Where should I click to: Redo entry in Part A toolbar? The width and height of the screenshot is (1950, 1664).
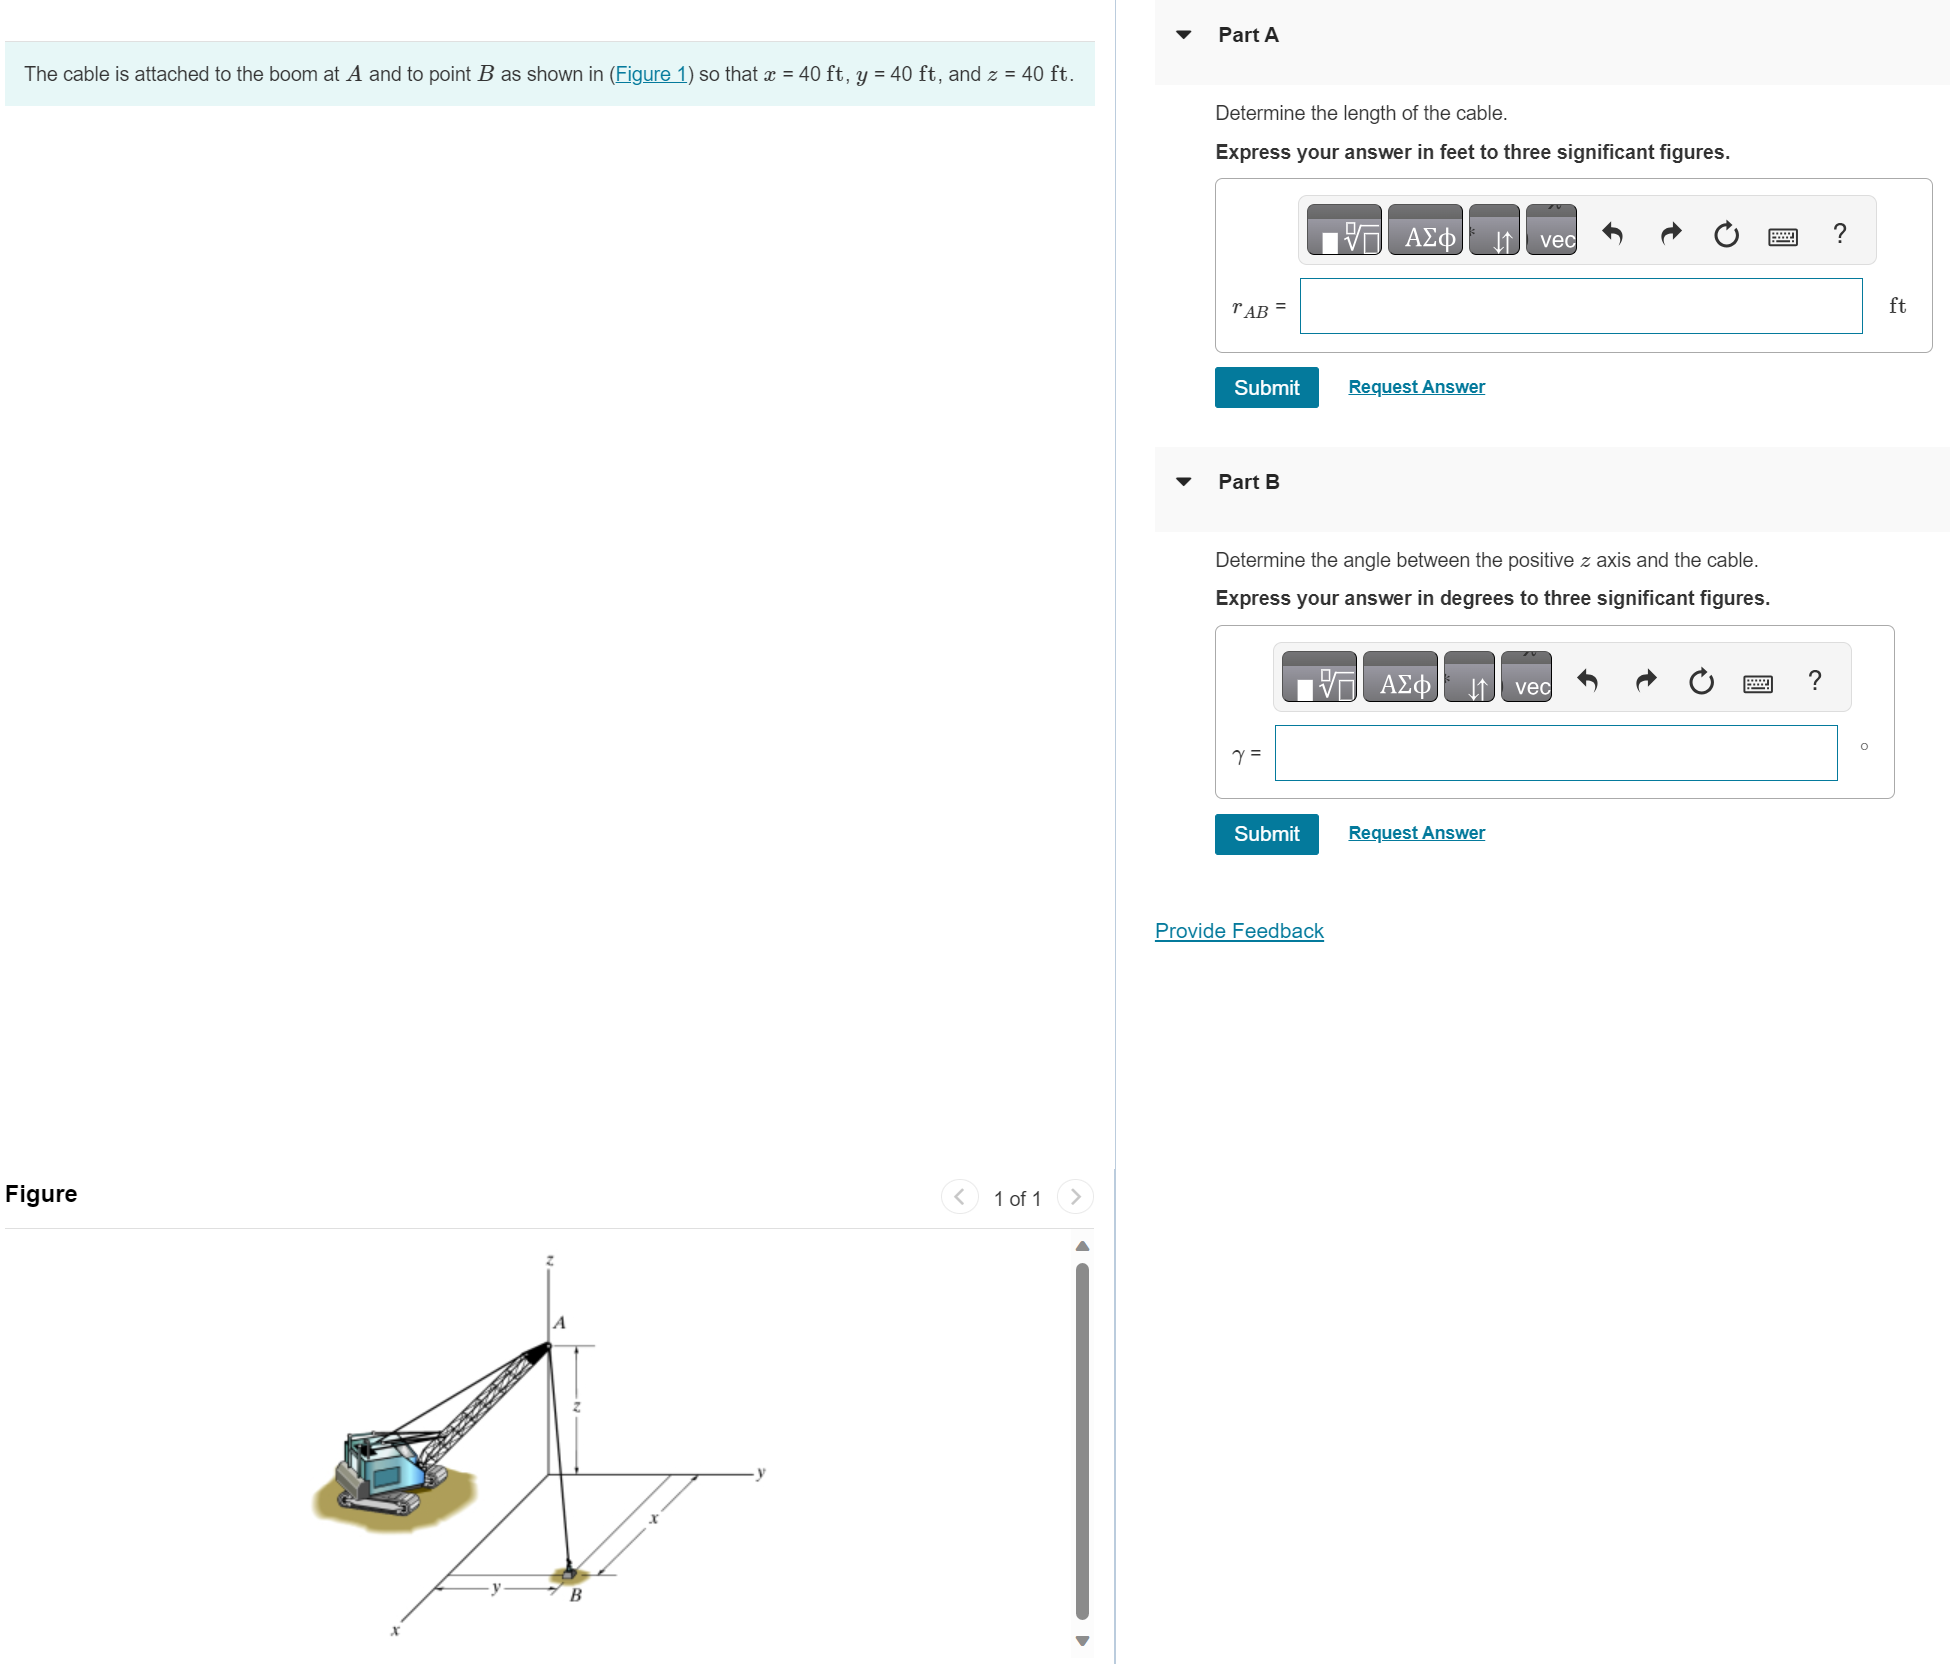tap(1670, 234)
